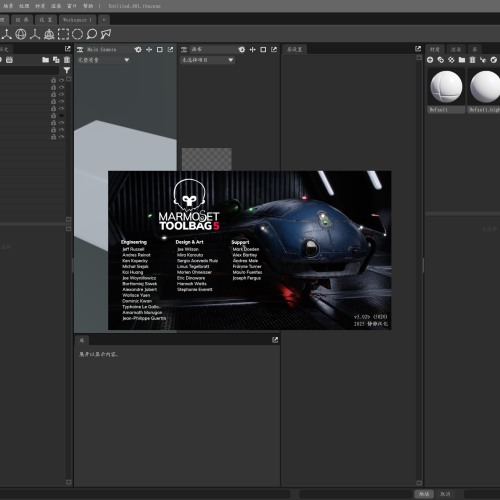Pop out the center settings panel
This screenshot has width=500, height=500.
418,49
